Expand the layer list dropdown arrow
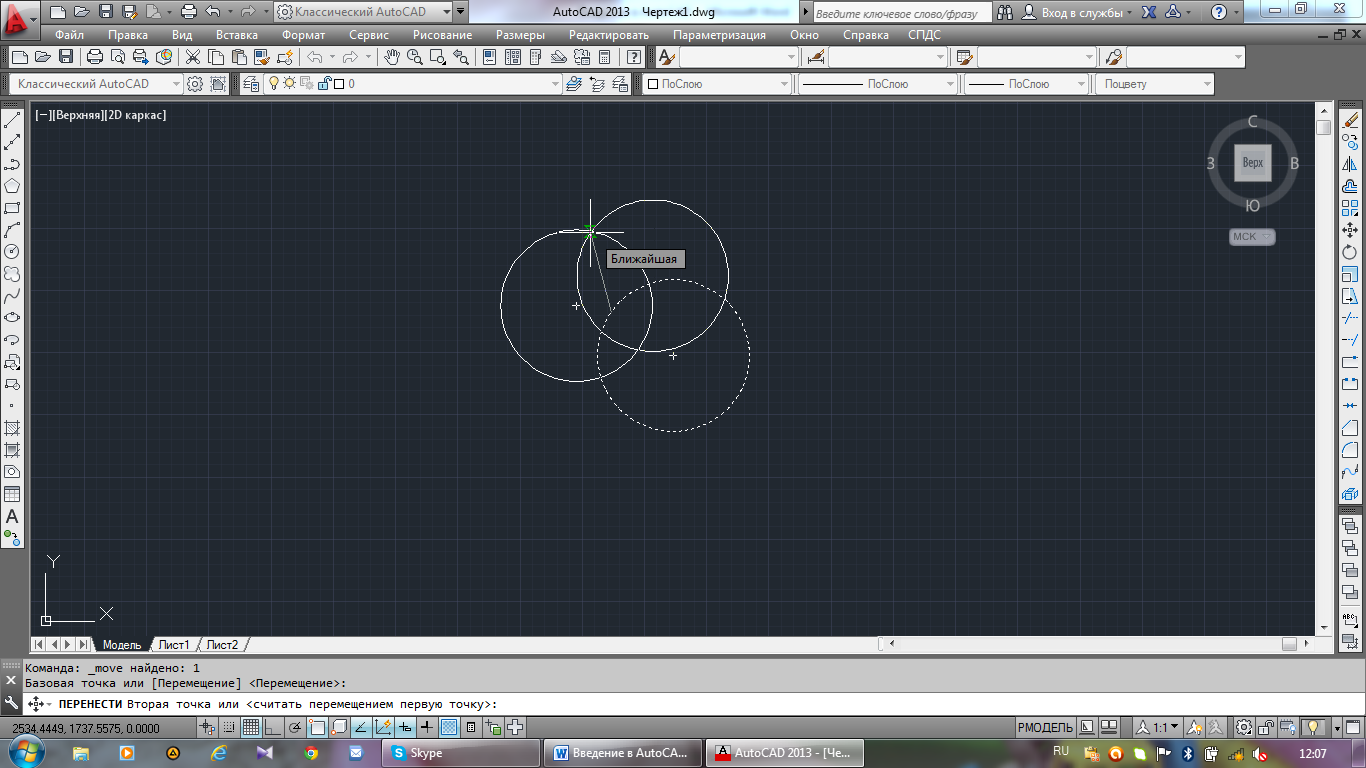 (555, 84)
